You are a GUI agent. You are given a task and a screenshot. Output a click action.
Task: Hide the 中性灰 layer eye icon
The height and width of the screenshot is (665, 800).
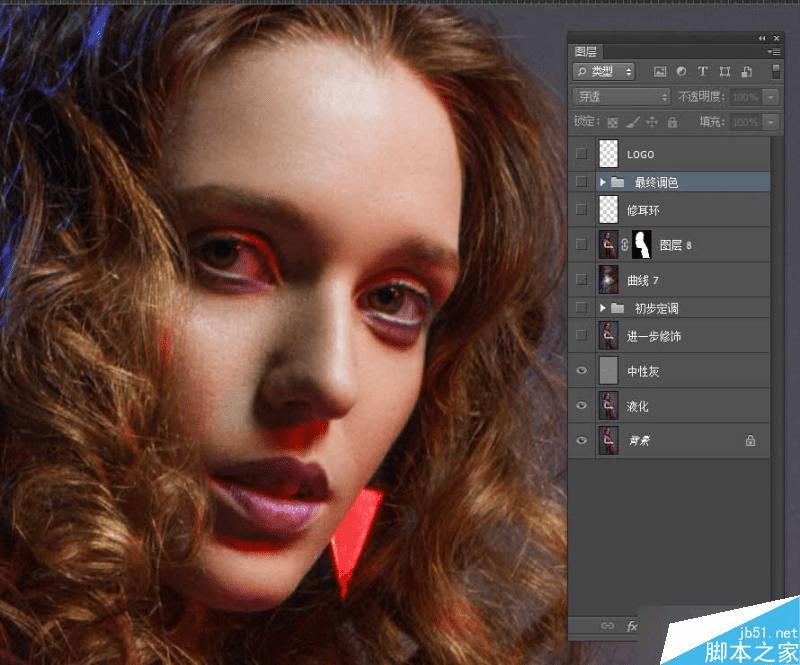(x=581, y=371)
